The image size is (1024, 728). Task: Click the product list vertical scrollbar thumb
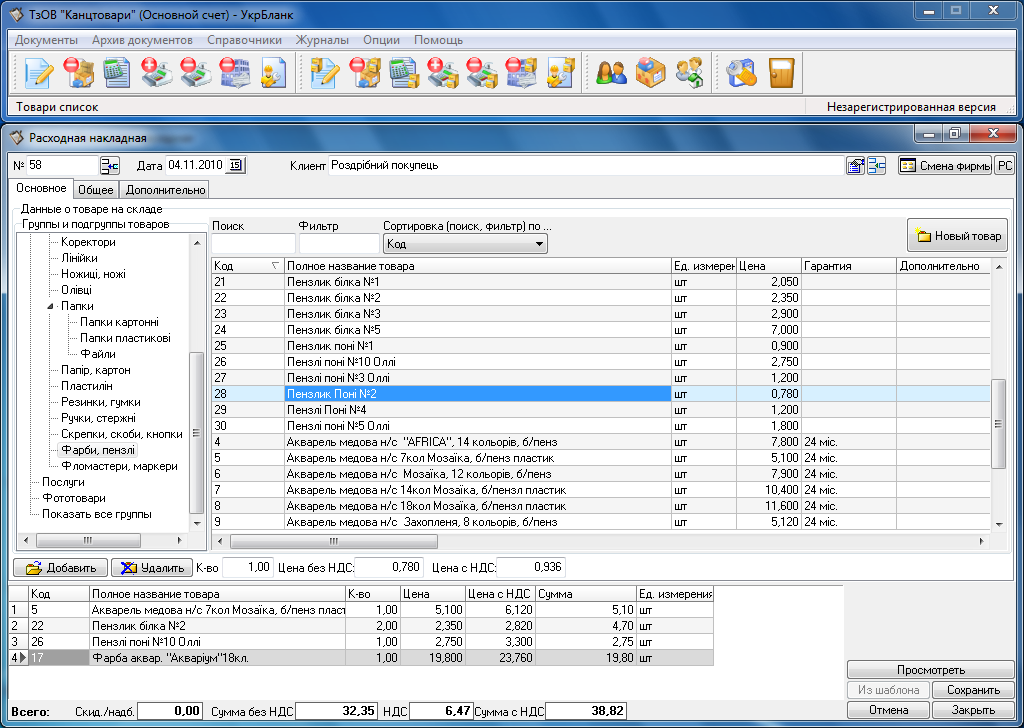pos(996,423)
